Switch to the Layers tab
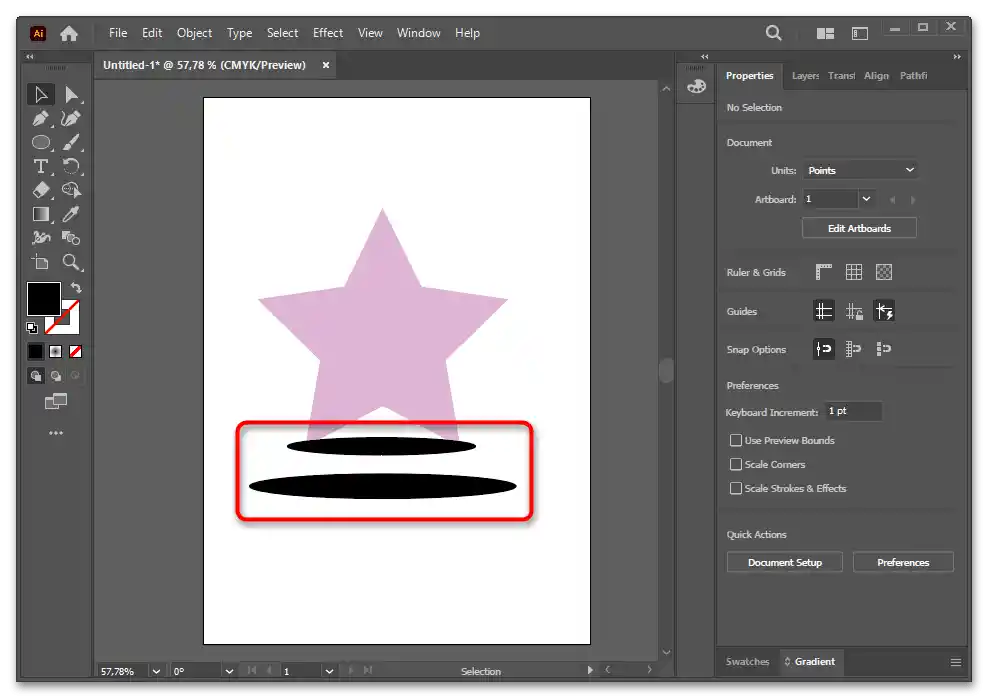This screenshot has width=988, height=698. [805, 76]
